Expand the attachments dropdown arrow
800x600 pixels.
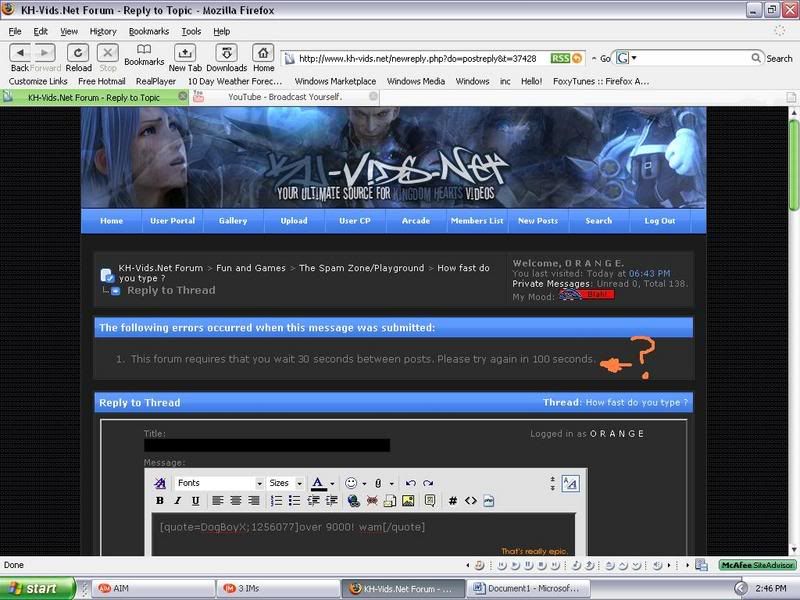[x=392, y=483]
